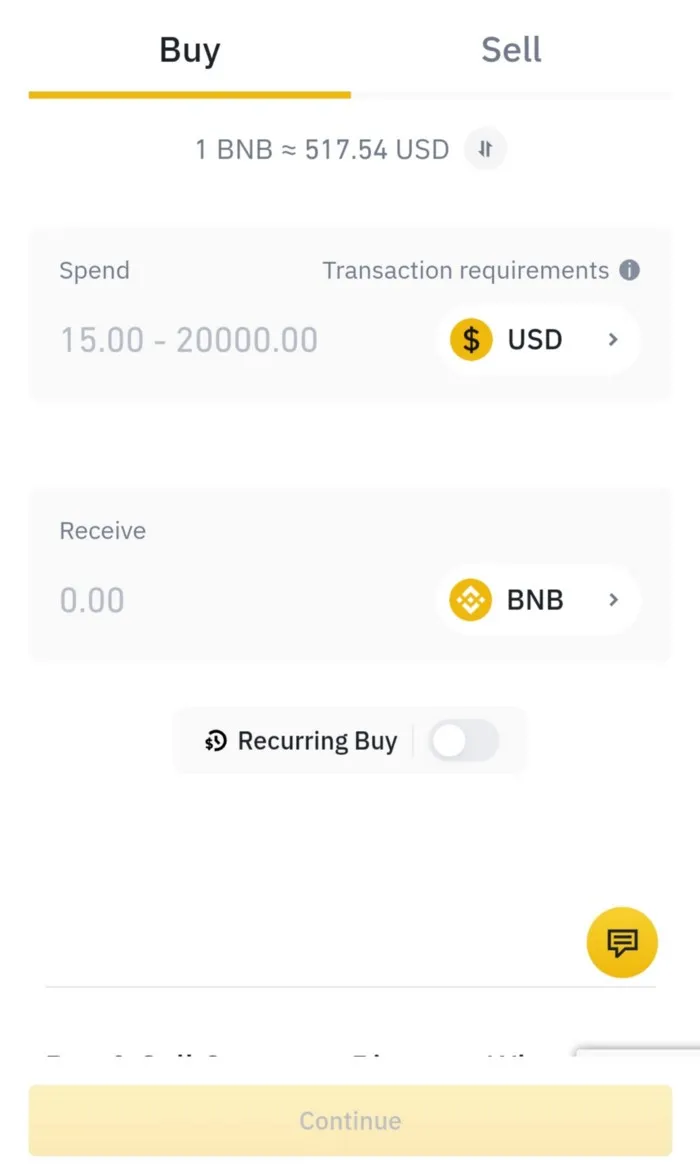Viewport: 700px width, 1171px height.
Task: Tap the BNB diamond logo in the Receive row
Action: pos(469,600)
